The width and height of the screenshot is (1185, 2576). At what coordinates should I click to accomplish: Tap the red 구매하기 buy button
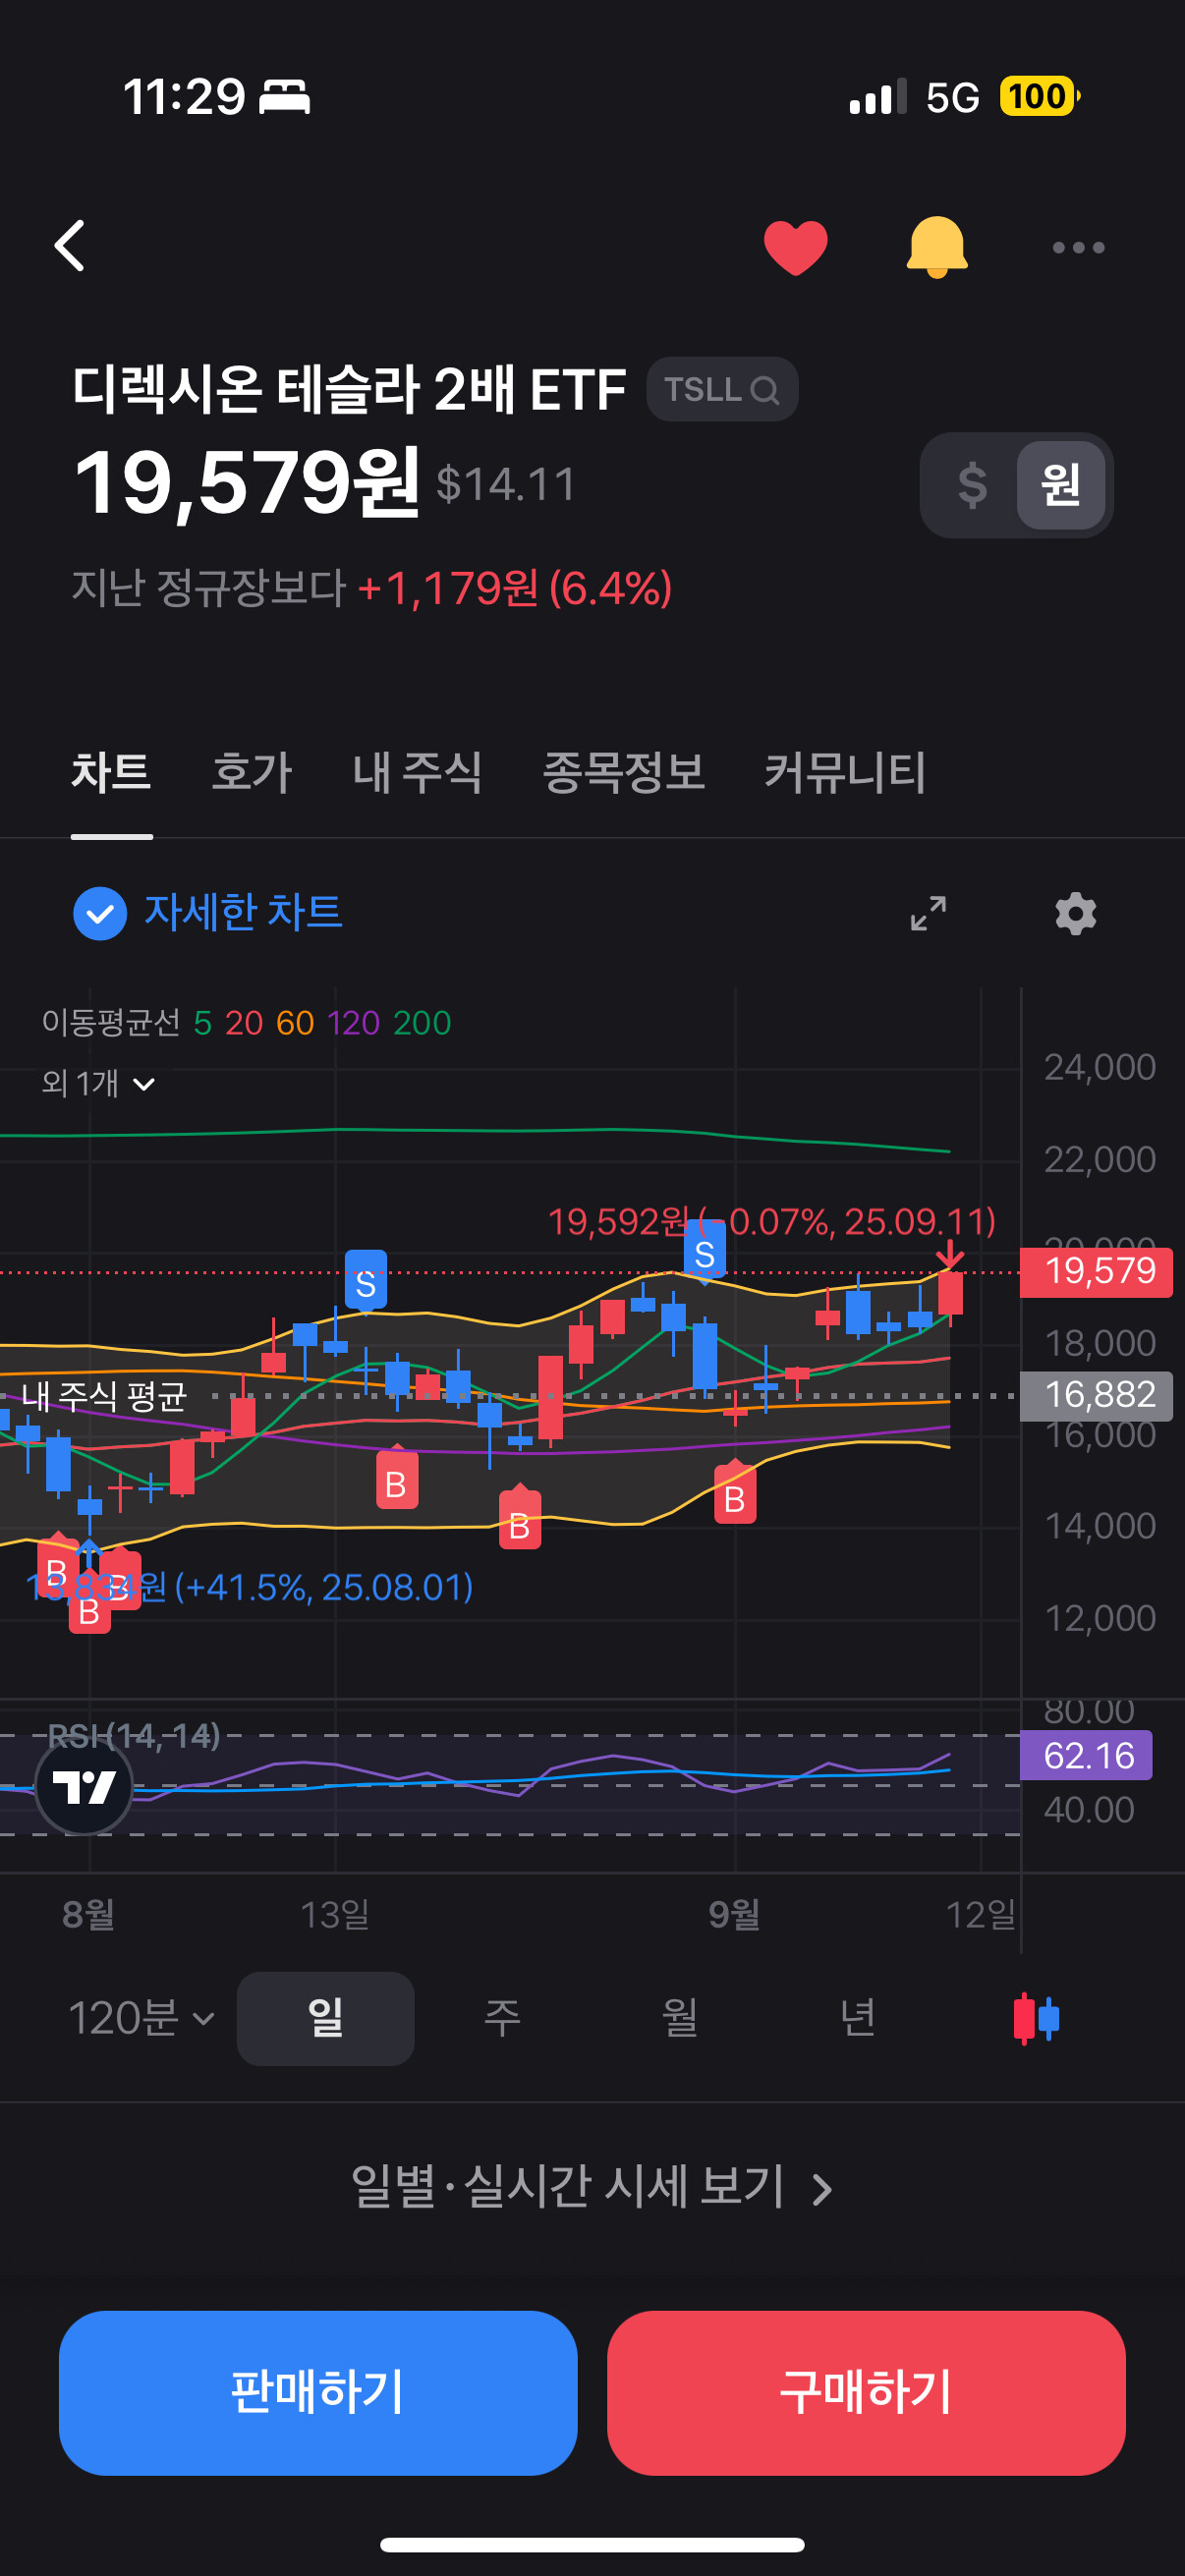pos(866,2393)
